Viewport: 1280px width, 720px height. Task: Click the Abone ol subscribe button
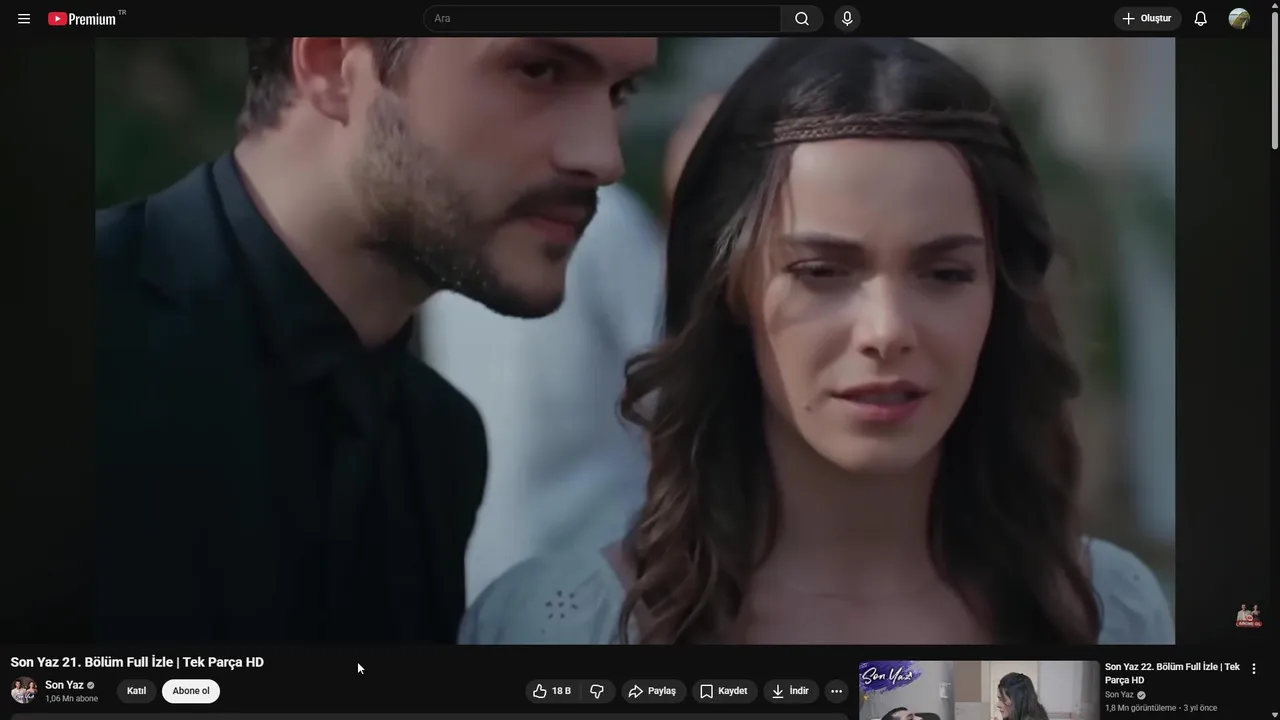click(x=191, y=691)
